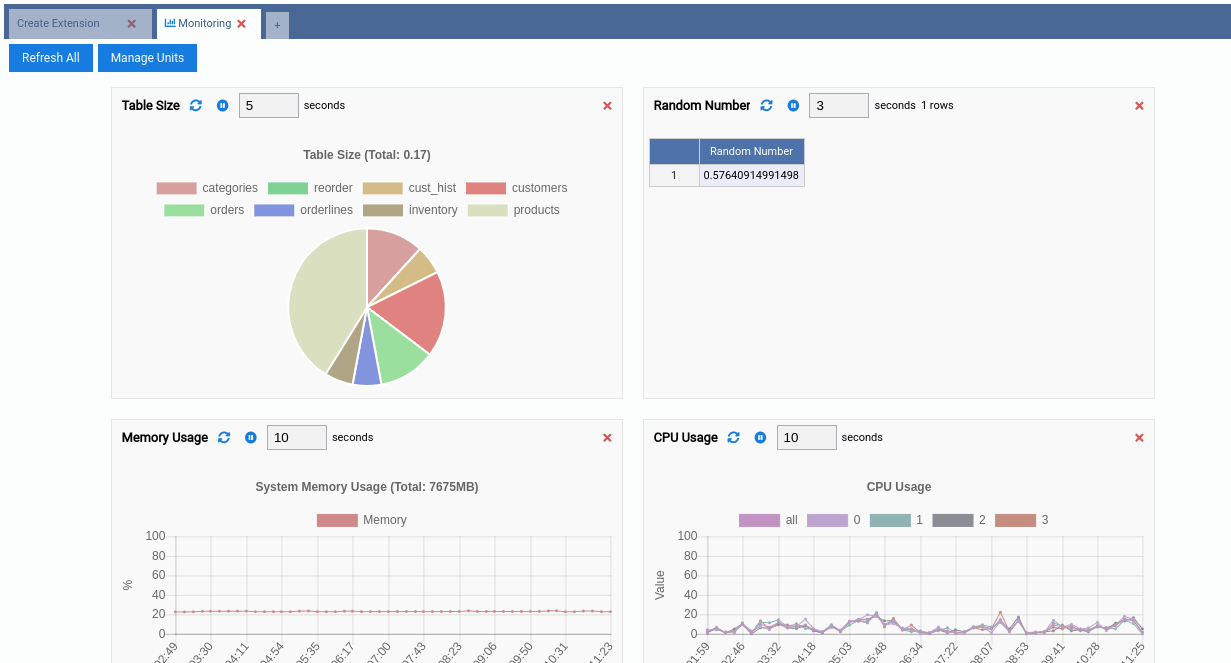Screen dimensions: 1231x663
Task: Open a new tab with the plus button
Action: pyautogui.click(x=277, y=24)
